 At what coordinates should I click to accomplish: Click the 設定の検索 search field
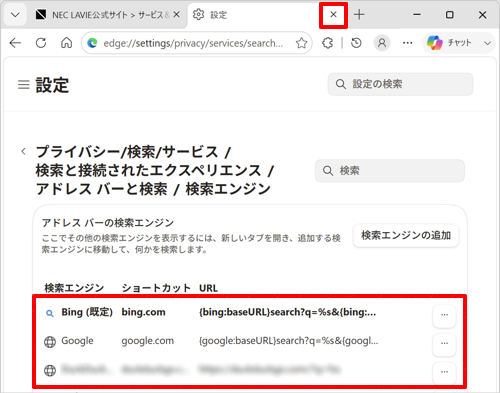pyautogui.click(x=401, y=84)
